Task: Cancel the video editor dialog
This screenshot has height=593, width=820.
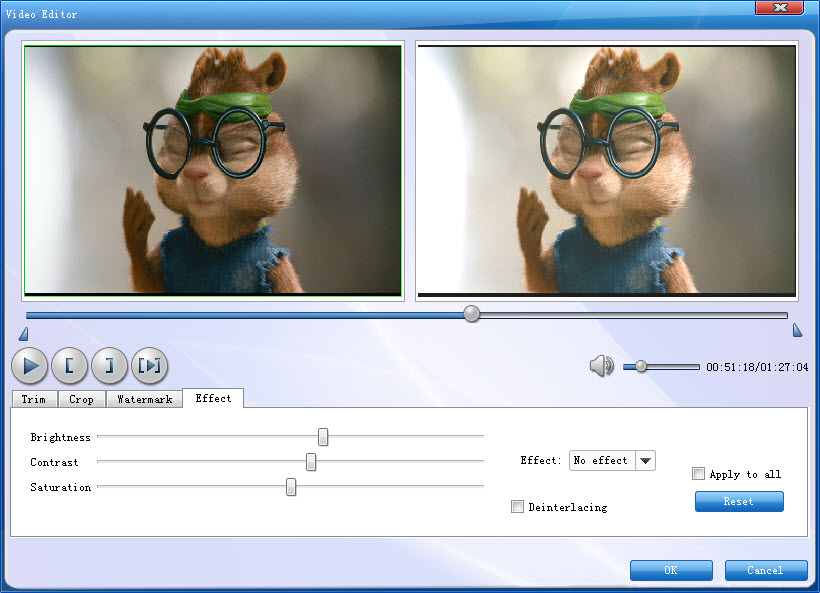Action: pos(766,570)
